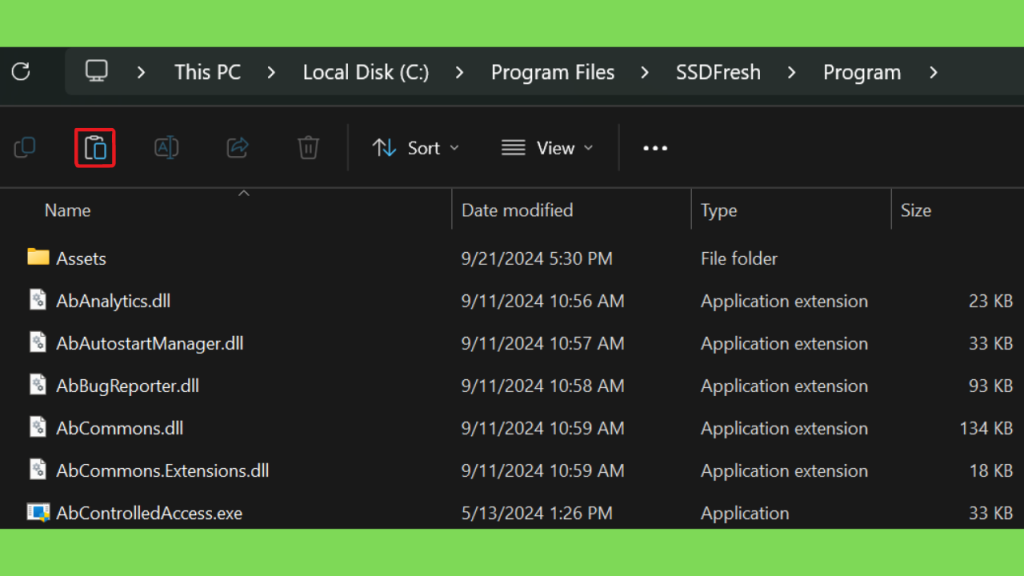The image size is (1024, 576).
Task: Select the Assets folder name
Action: 81,259
